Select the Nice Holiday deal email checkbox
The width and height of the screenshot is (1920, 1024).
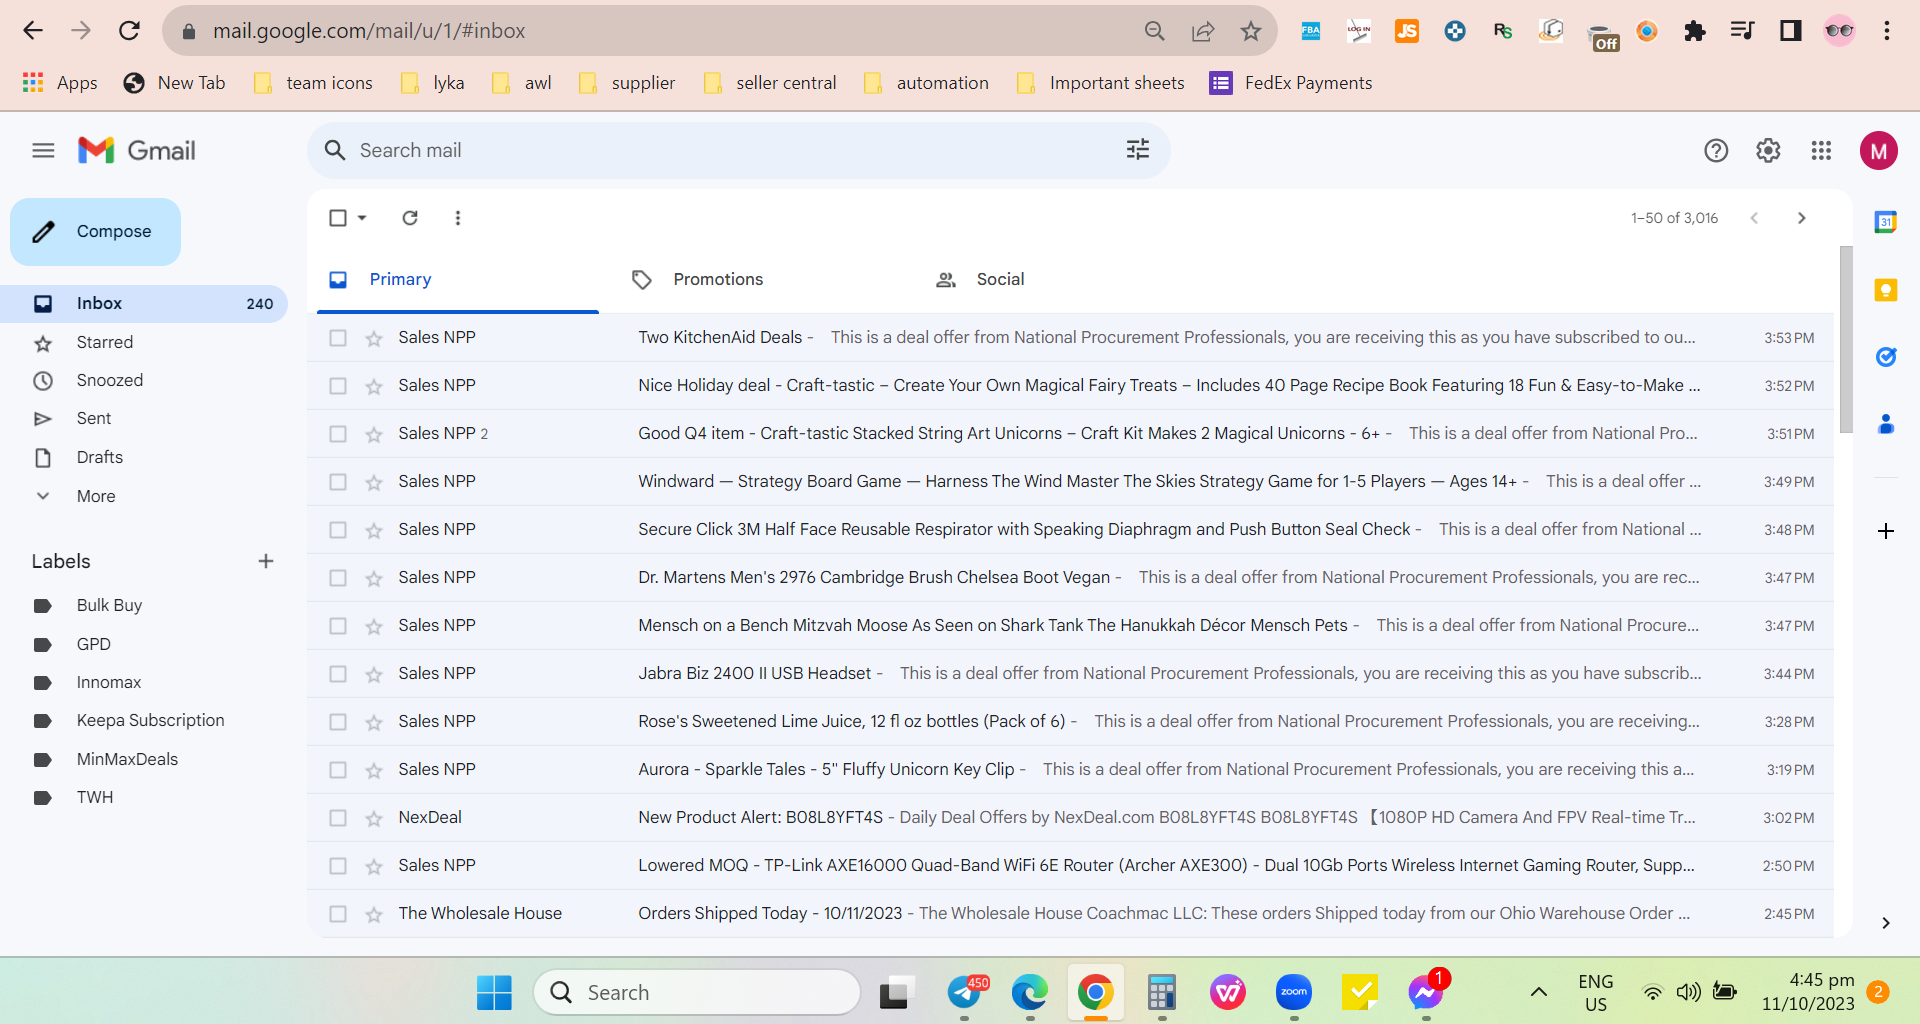[x=338, y=386]
